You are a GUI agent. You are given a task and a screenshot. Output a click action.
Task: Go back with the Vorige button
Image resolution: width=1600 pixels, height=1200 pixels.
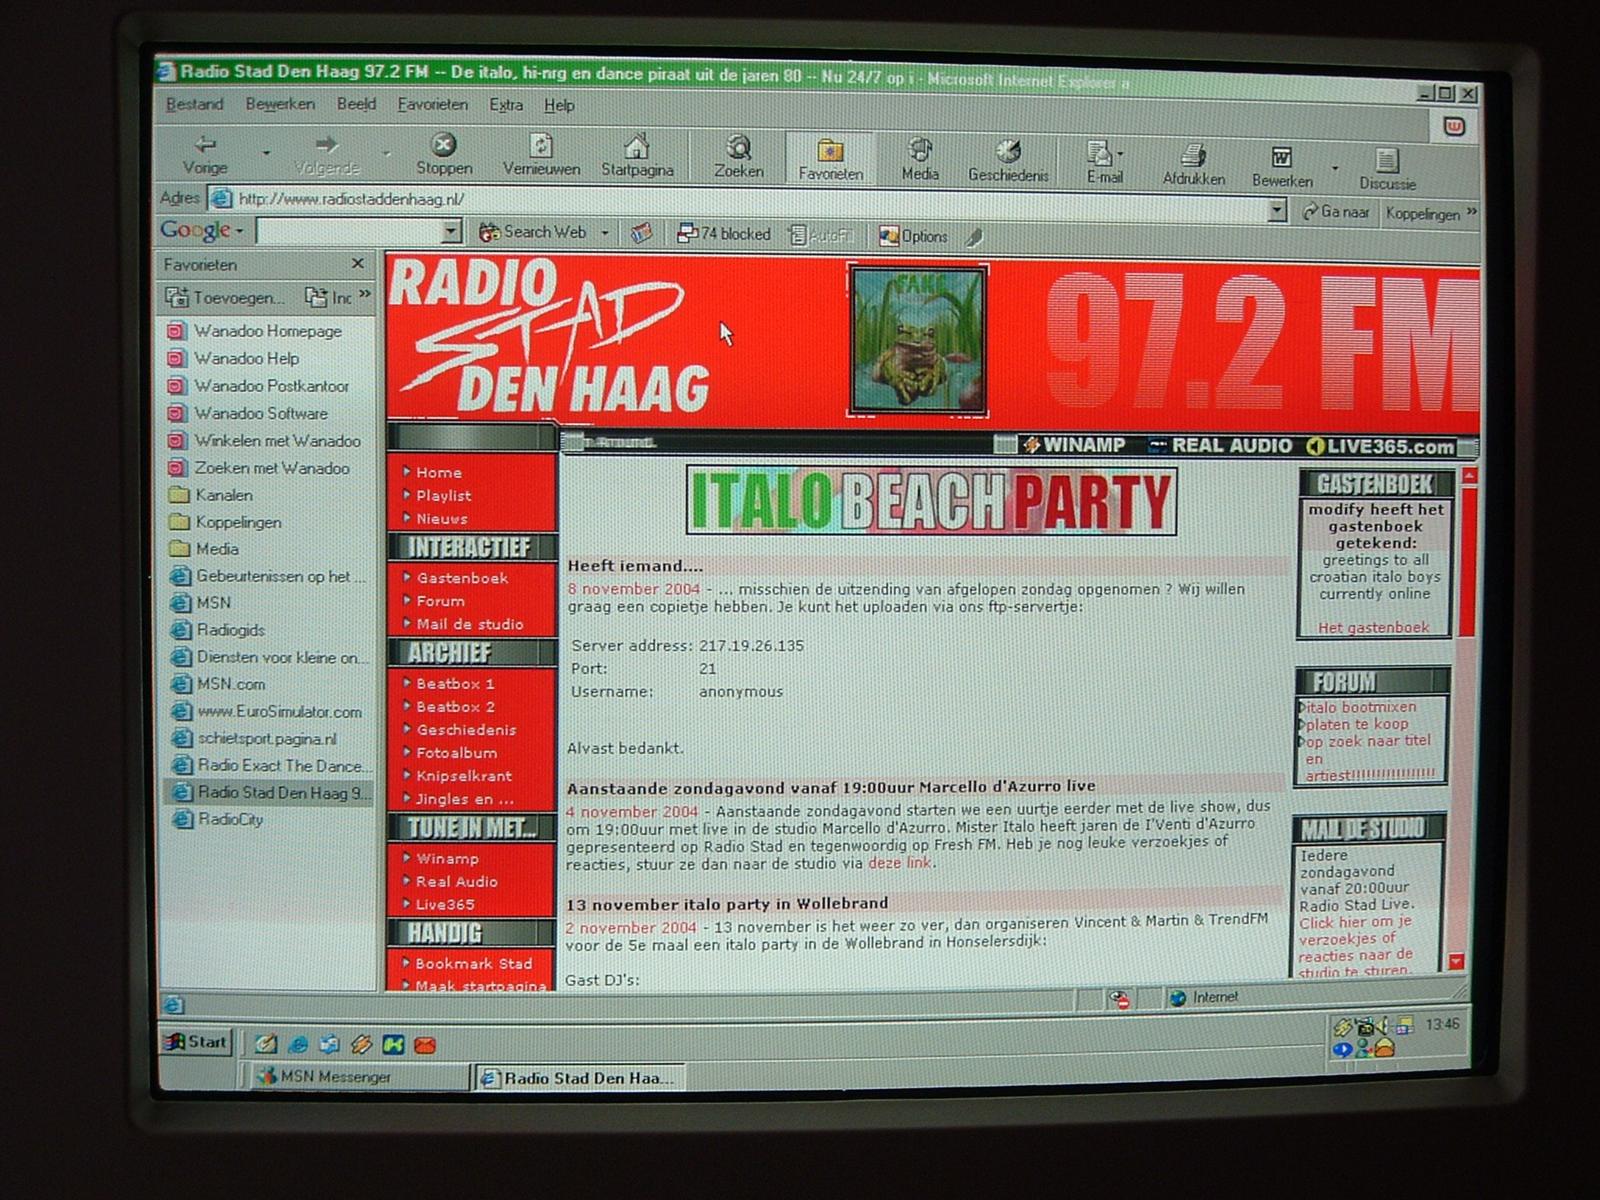[206, 155]
